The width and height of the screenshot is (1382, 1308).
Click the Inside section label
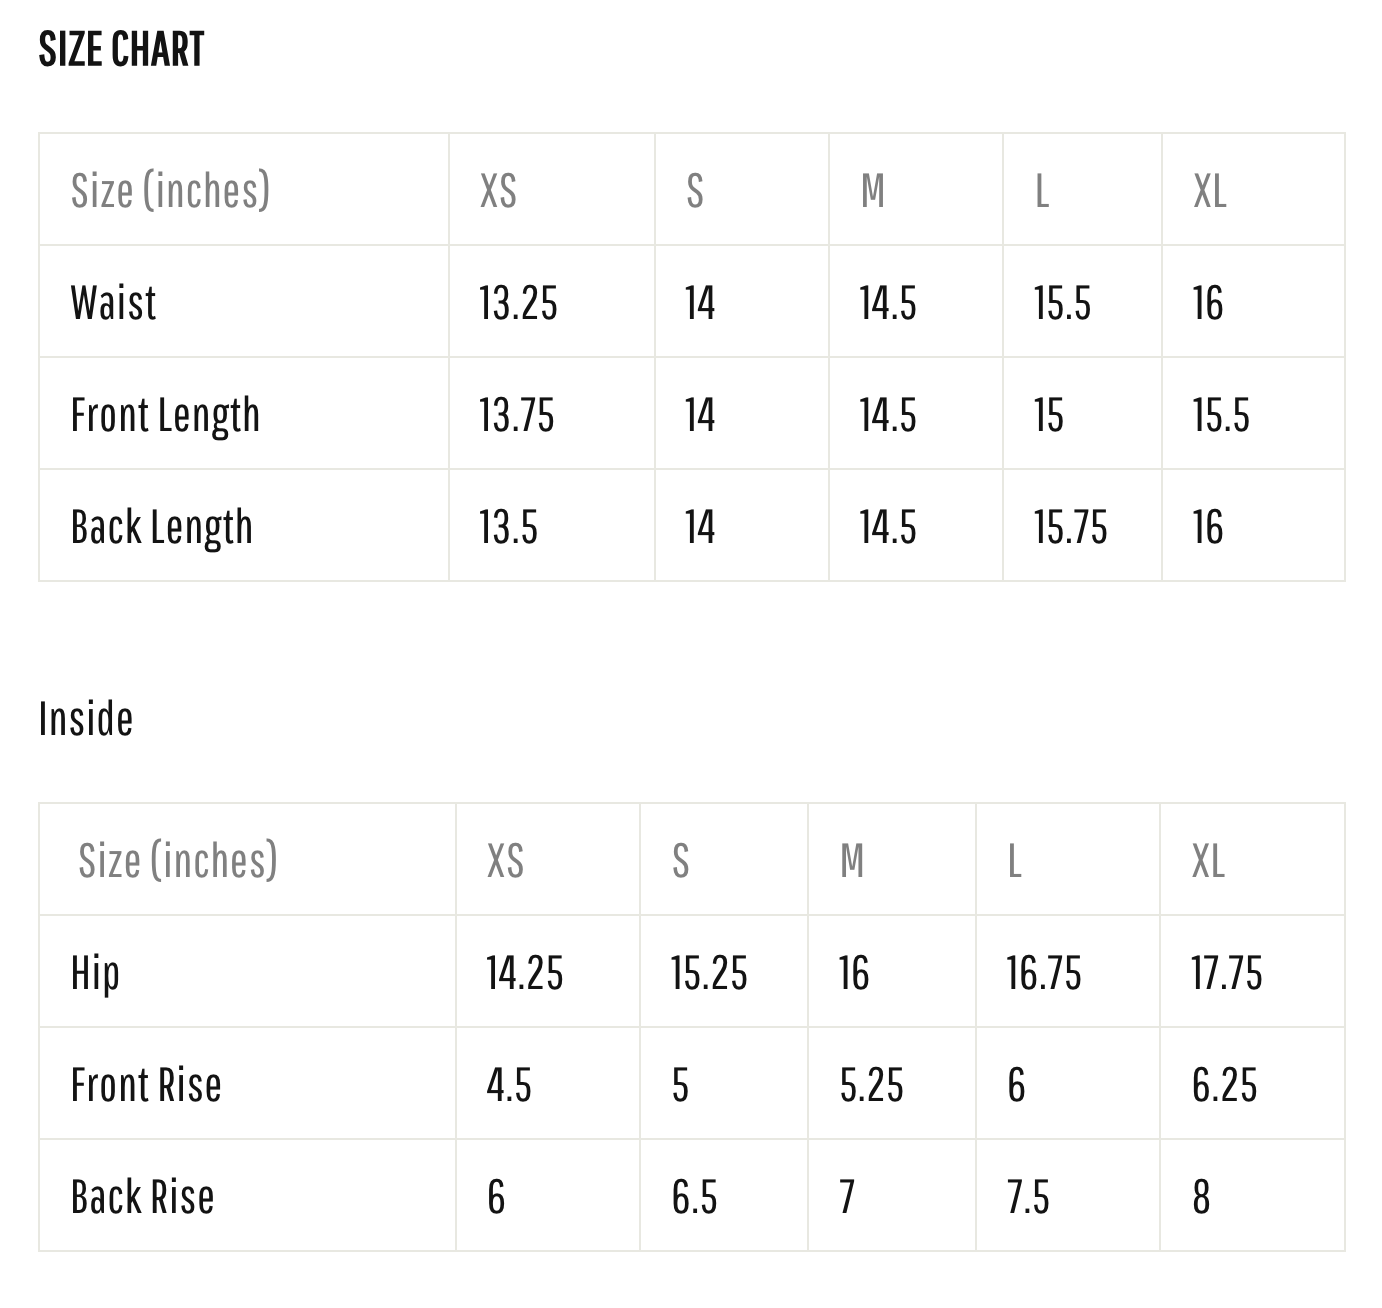(86, 719)
